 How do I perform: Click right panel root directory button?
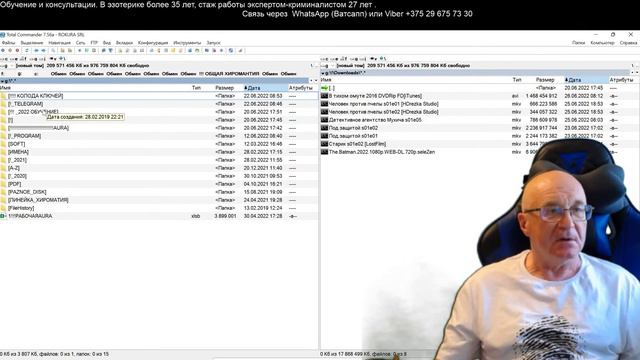point(633,66)
